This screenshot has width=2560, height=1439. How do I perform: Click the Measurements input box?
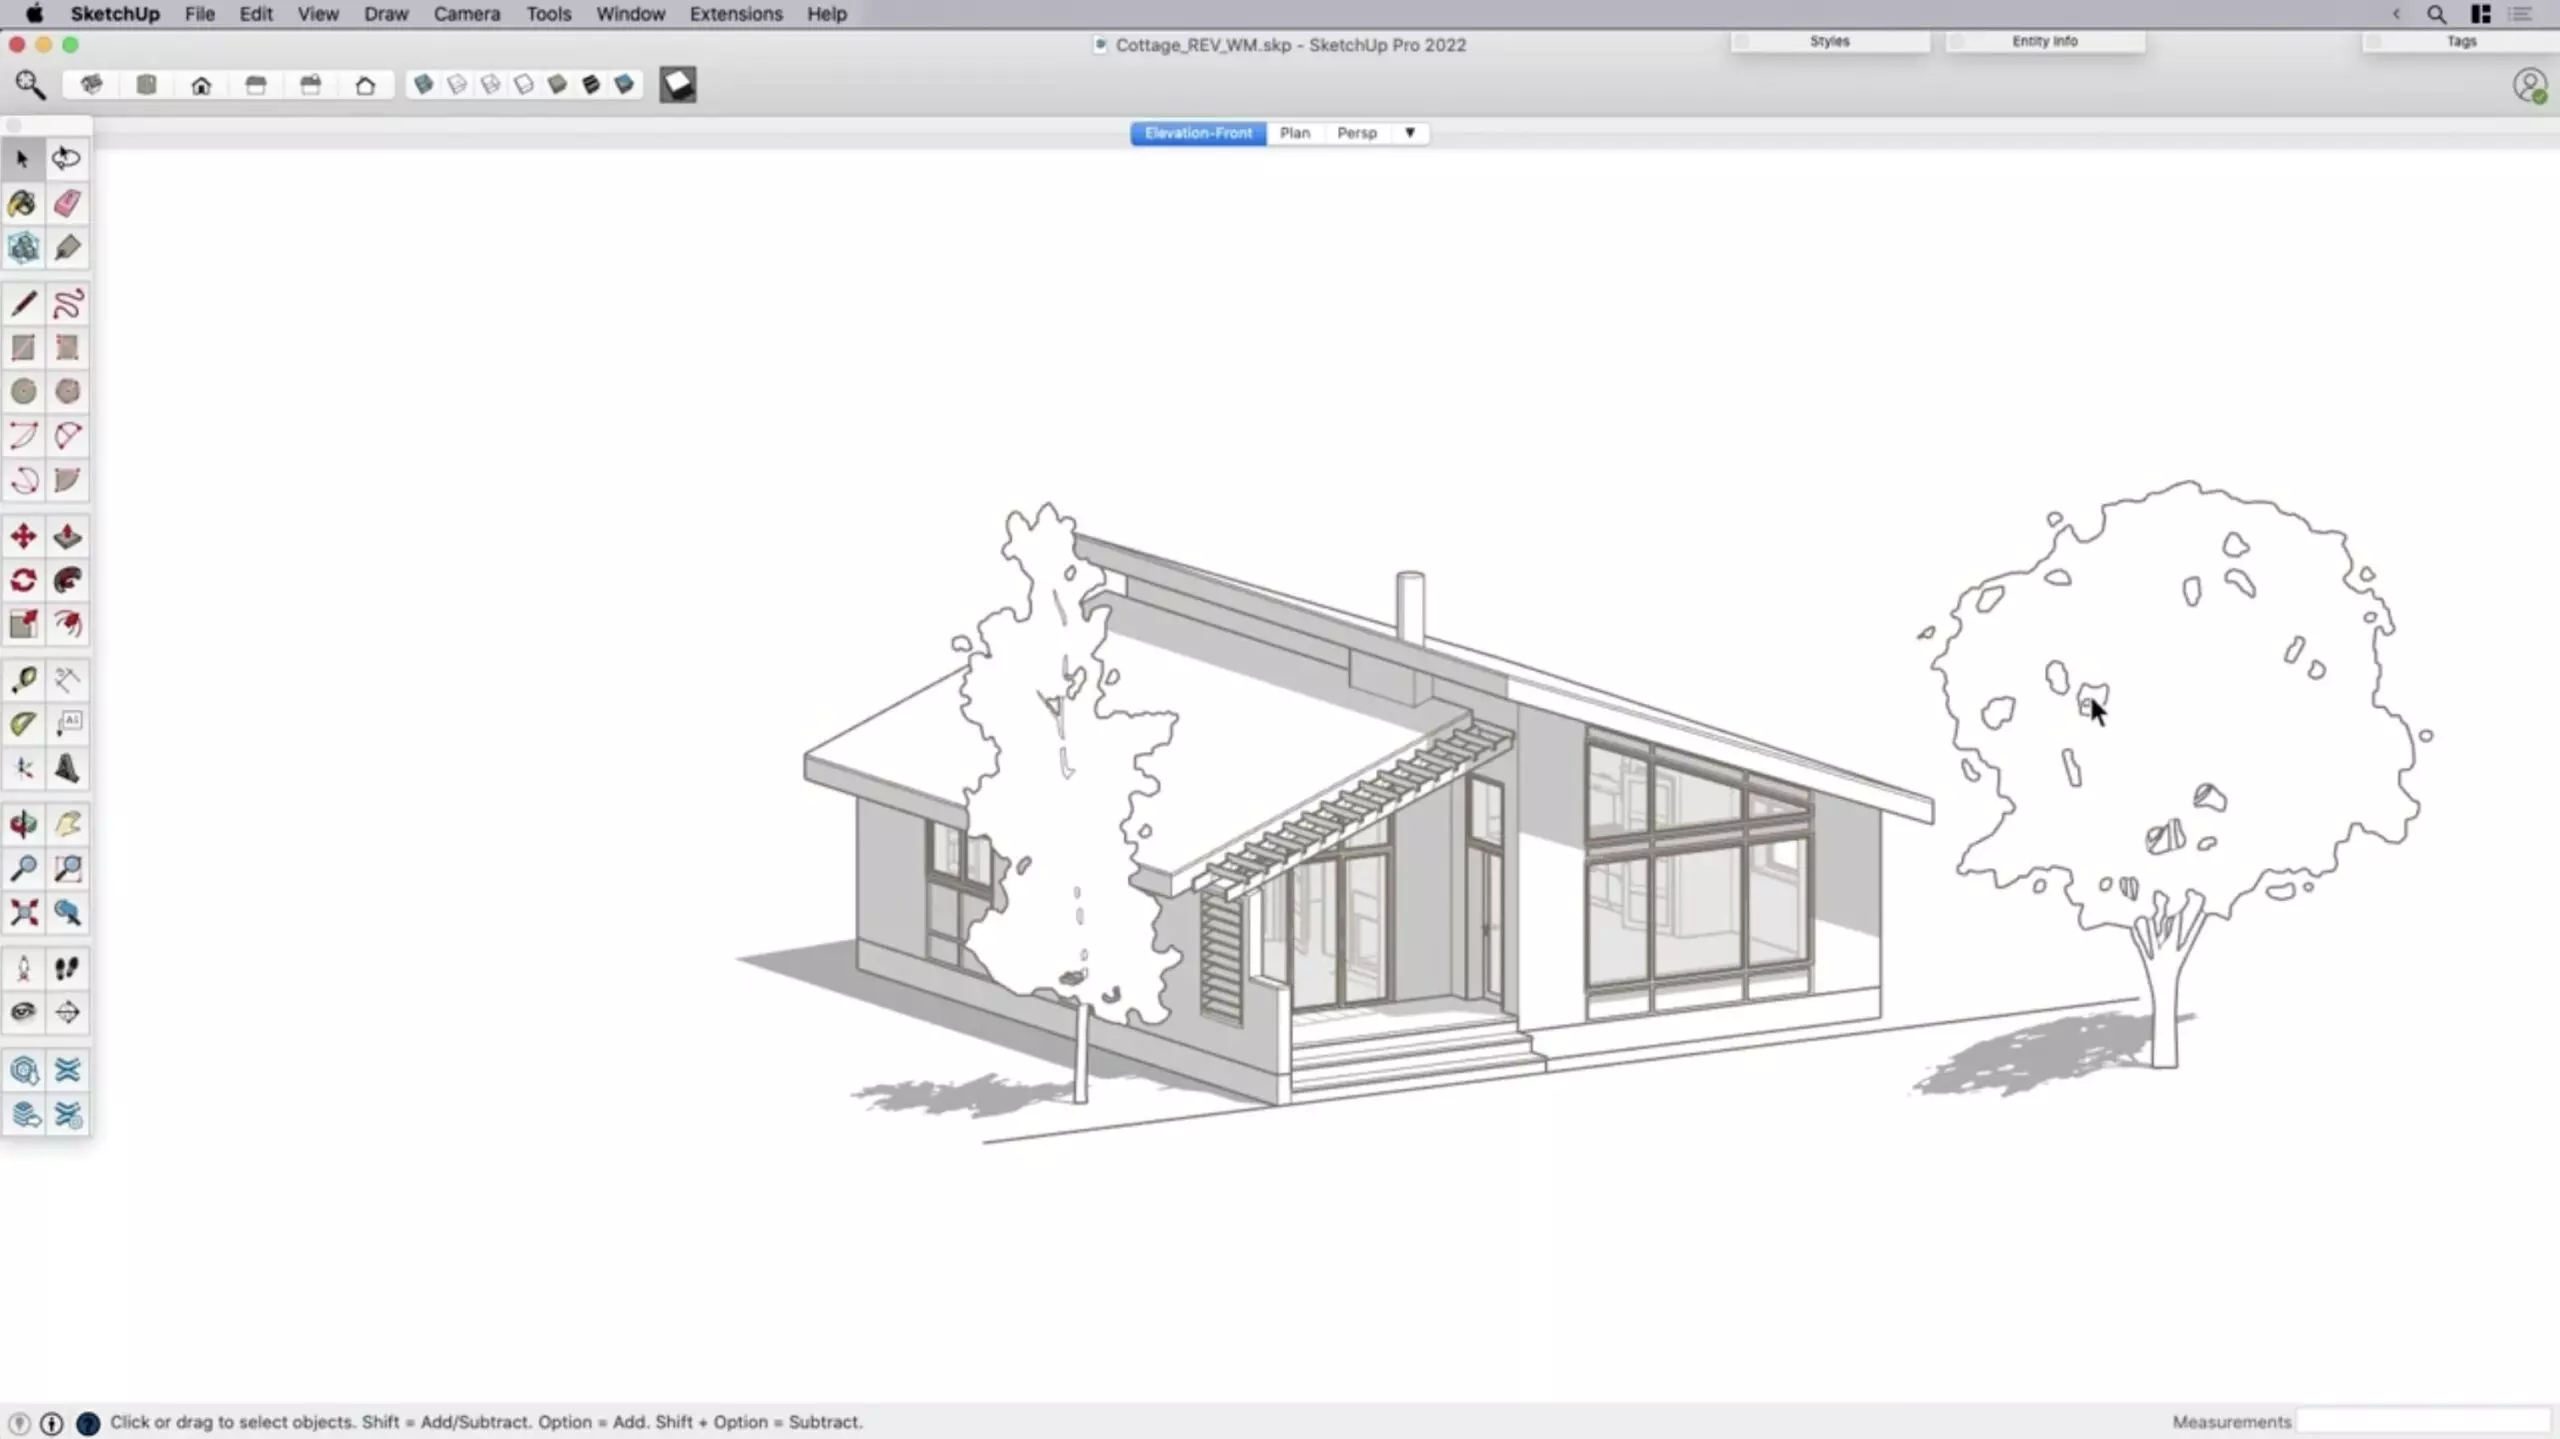tap(2422, 1421)
